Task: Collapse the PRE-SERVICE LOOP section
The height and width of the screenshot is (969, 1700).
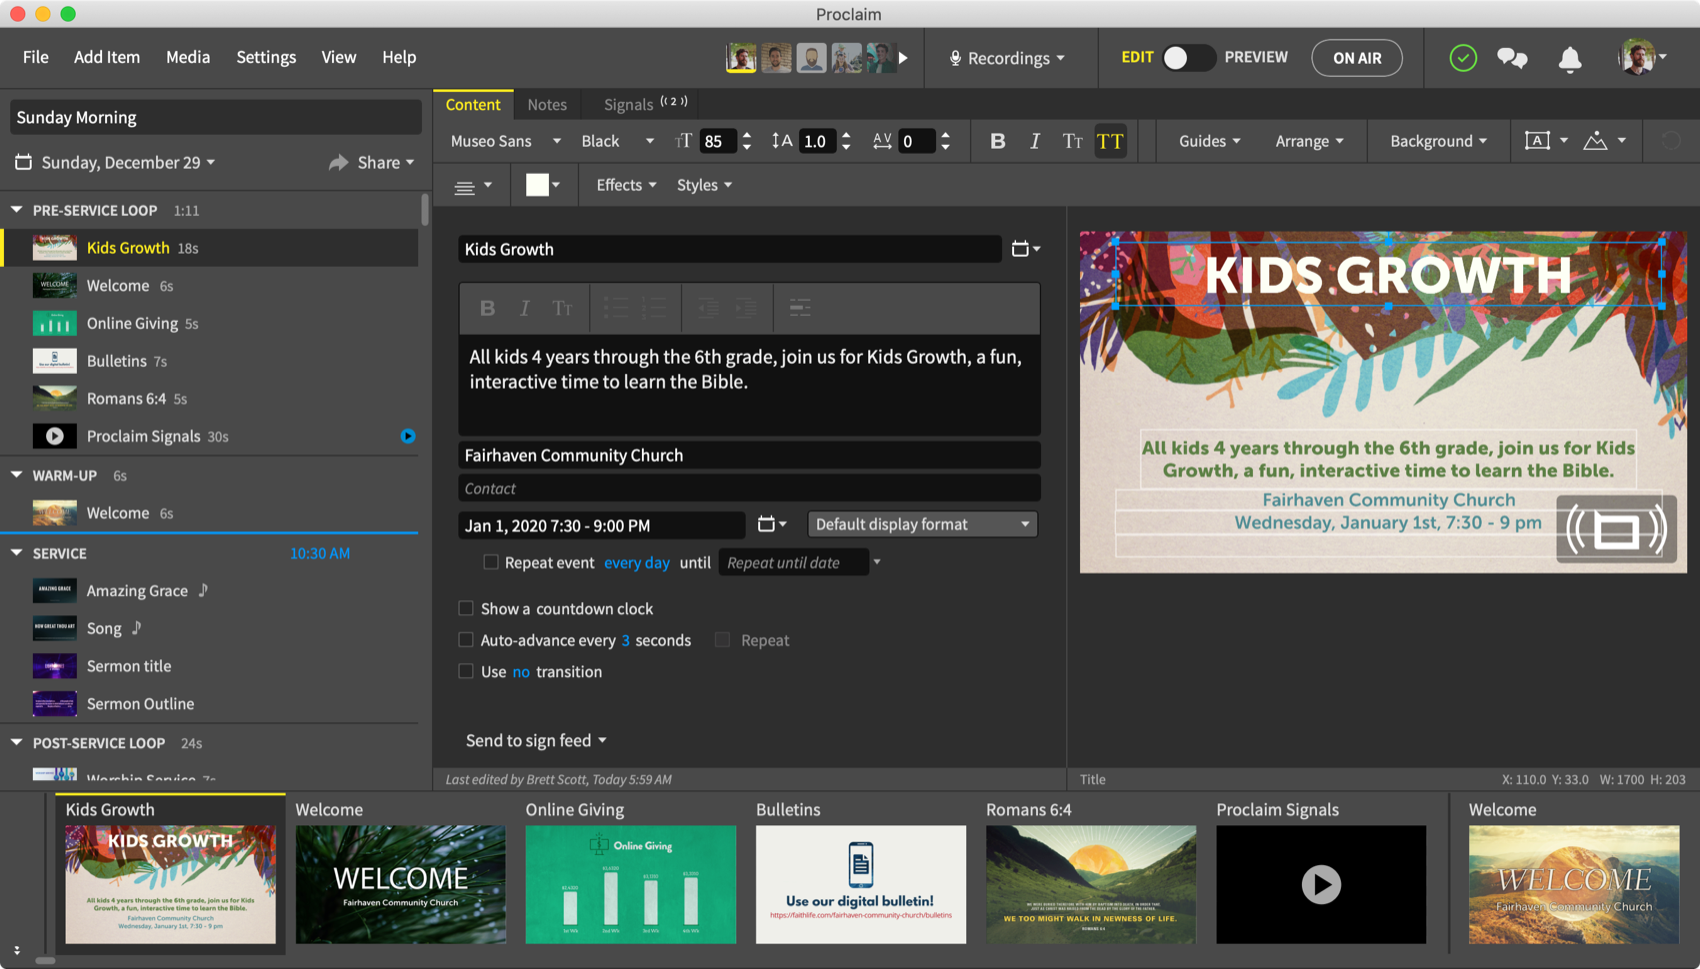Action: [x=17, y=210]
